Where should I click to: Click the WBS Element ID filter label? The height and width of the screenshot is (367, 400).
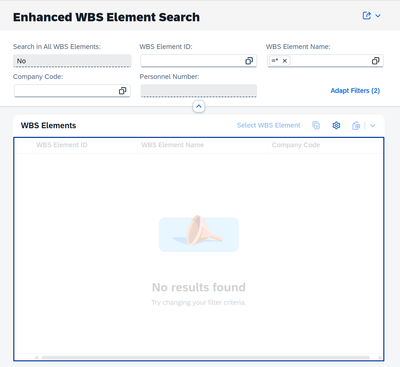click(x=166, y=47)
